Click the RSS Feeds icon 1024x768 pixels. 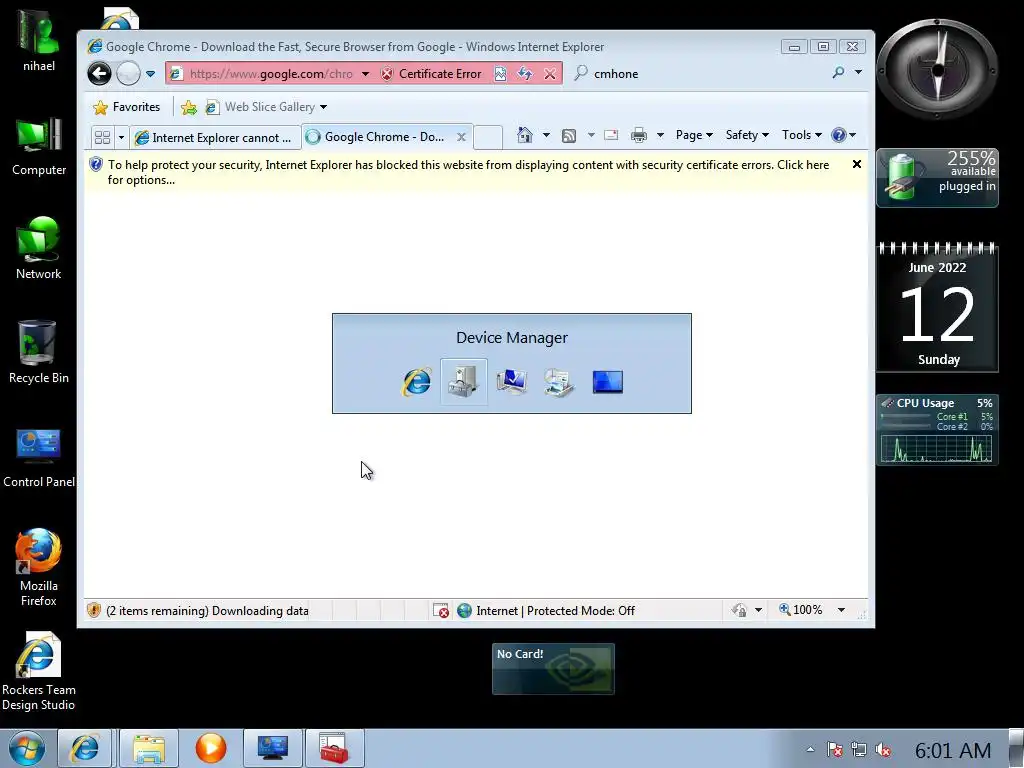569,136
